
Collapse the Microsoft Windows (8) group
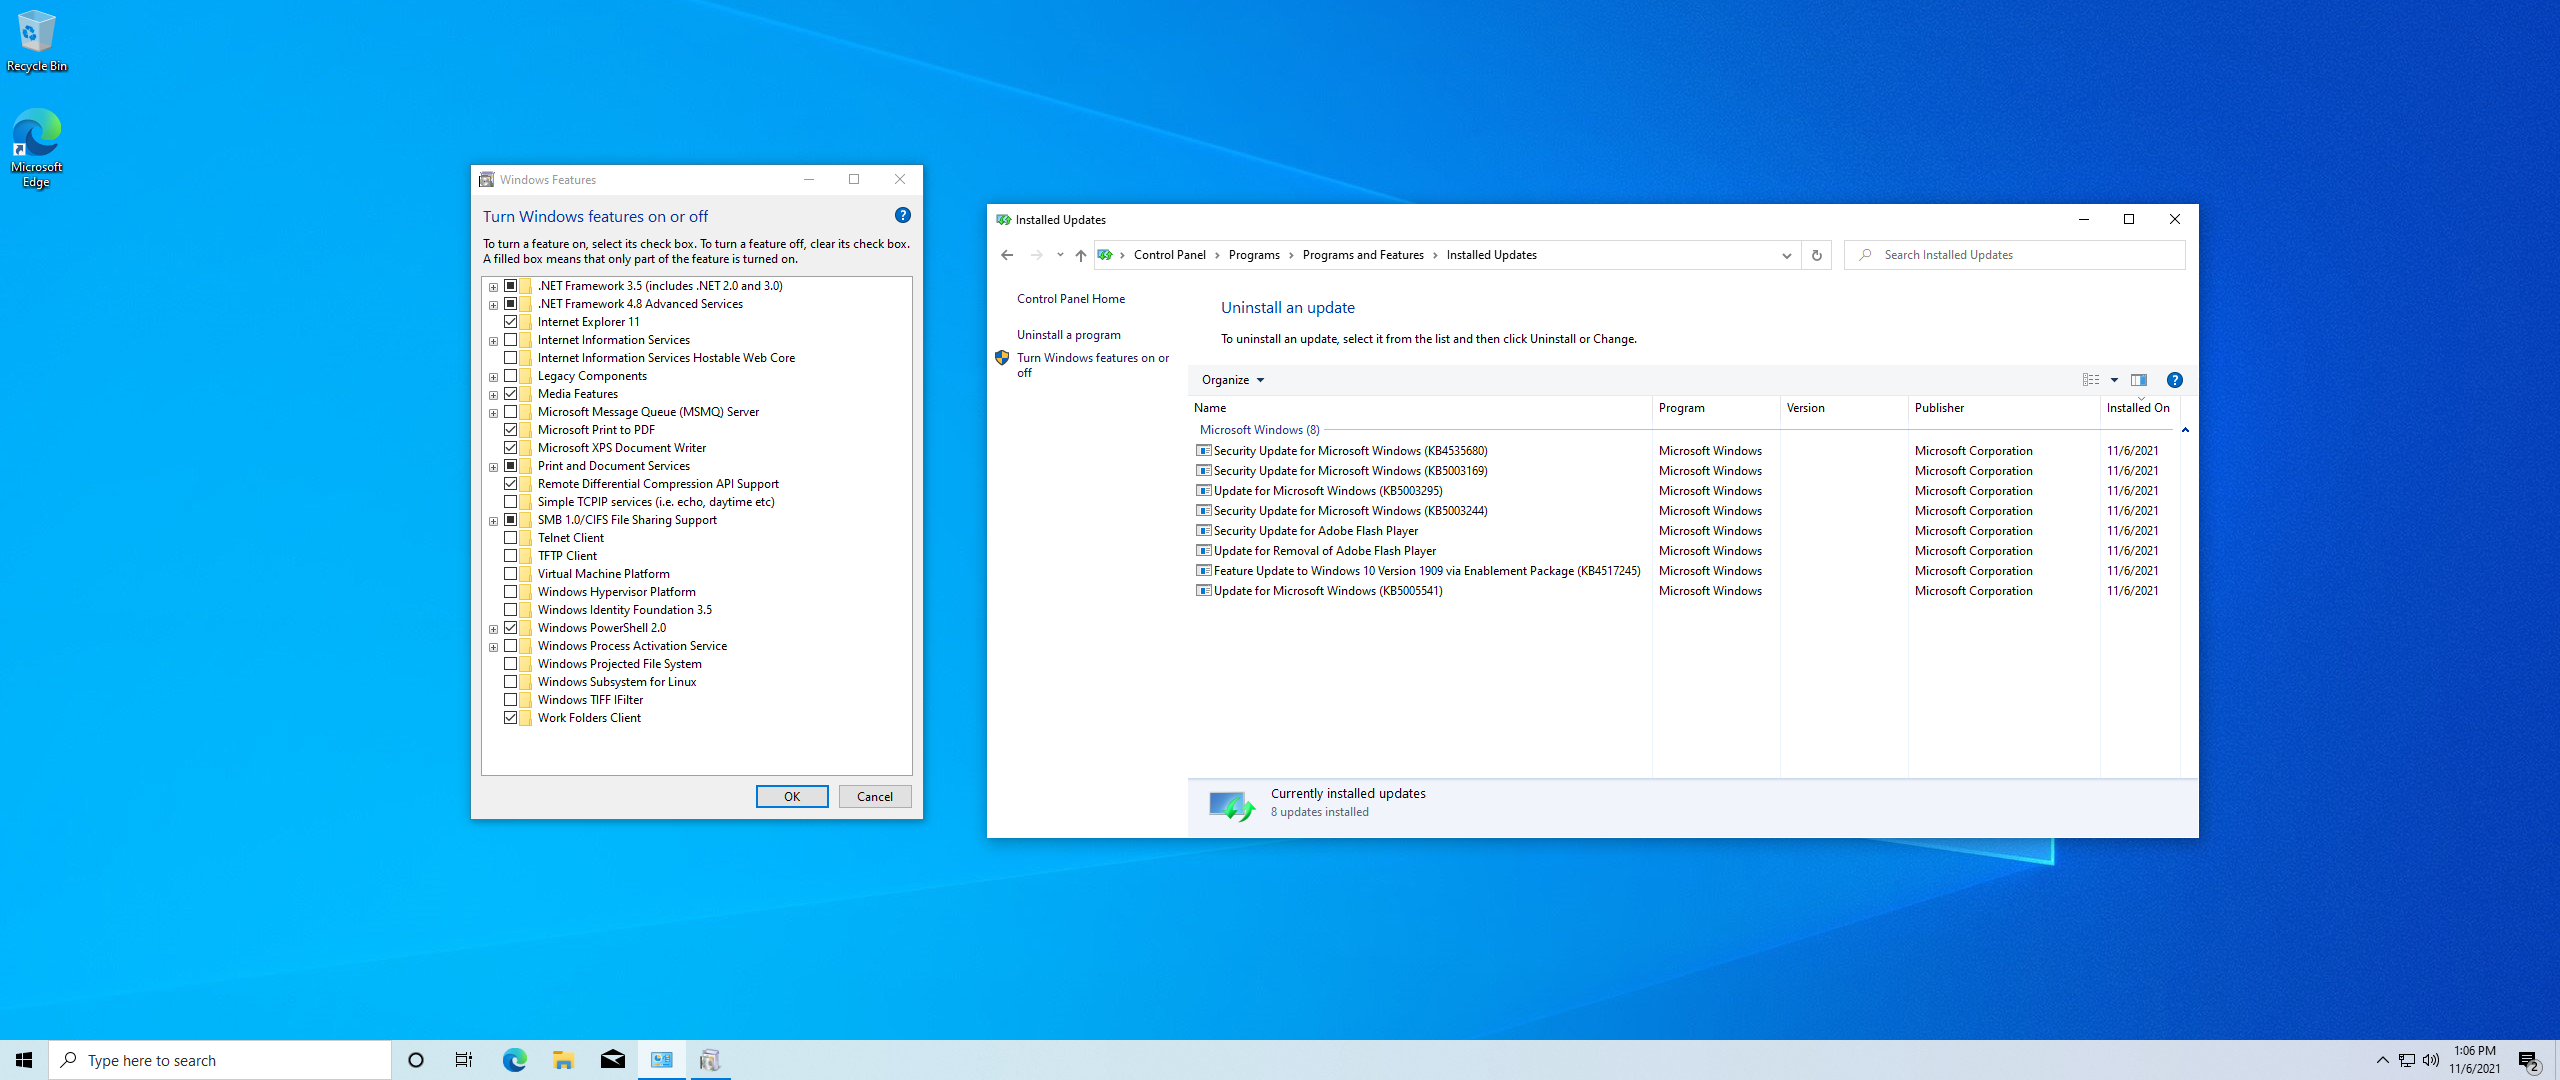pyautogui.click(x=2185, y=430)
